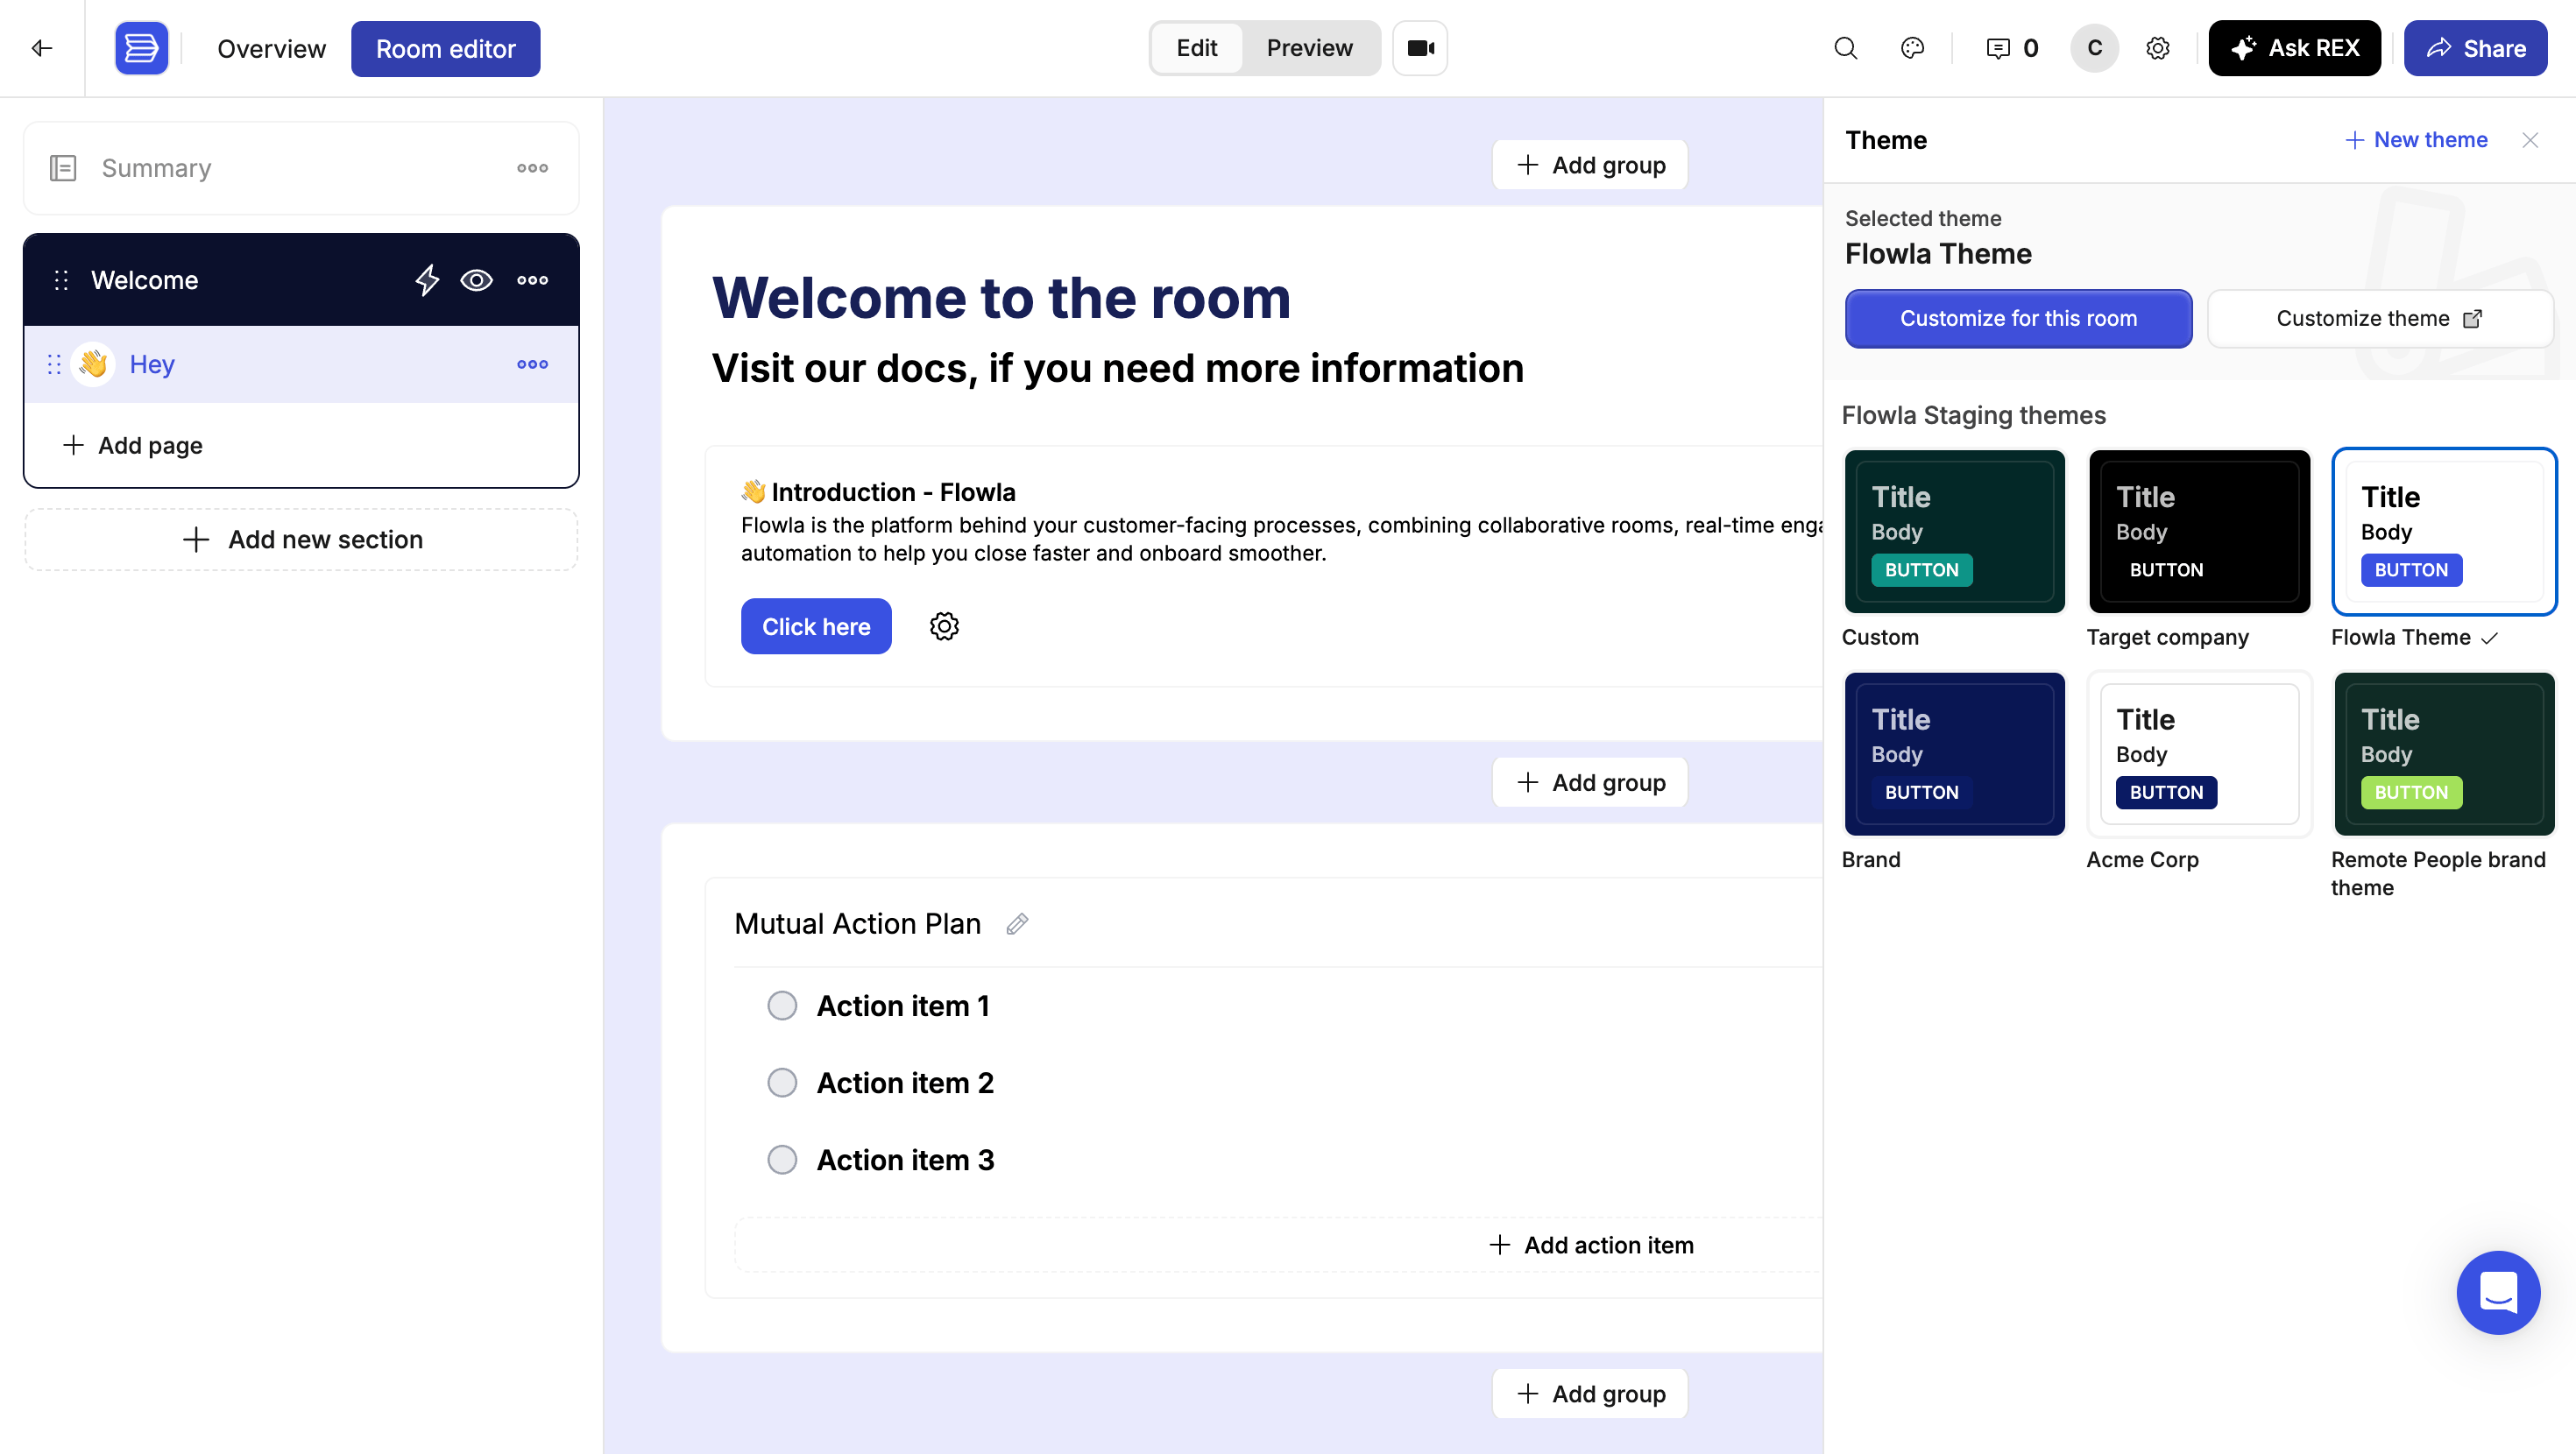Screen dimensions: 2576x1454
Task: Click the Action item 2 label
Action: coord(905,1082)
